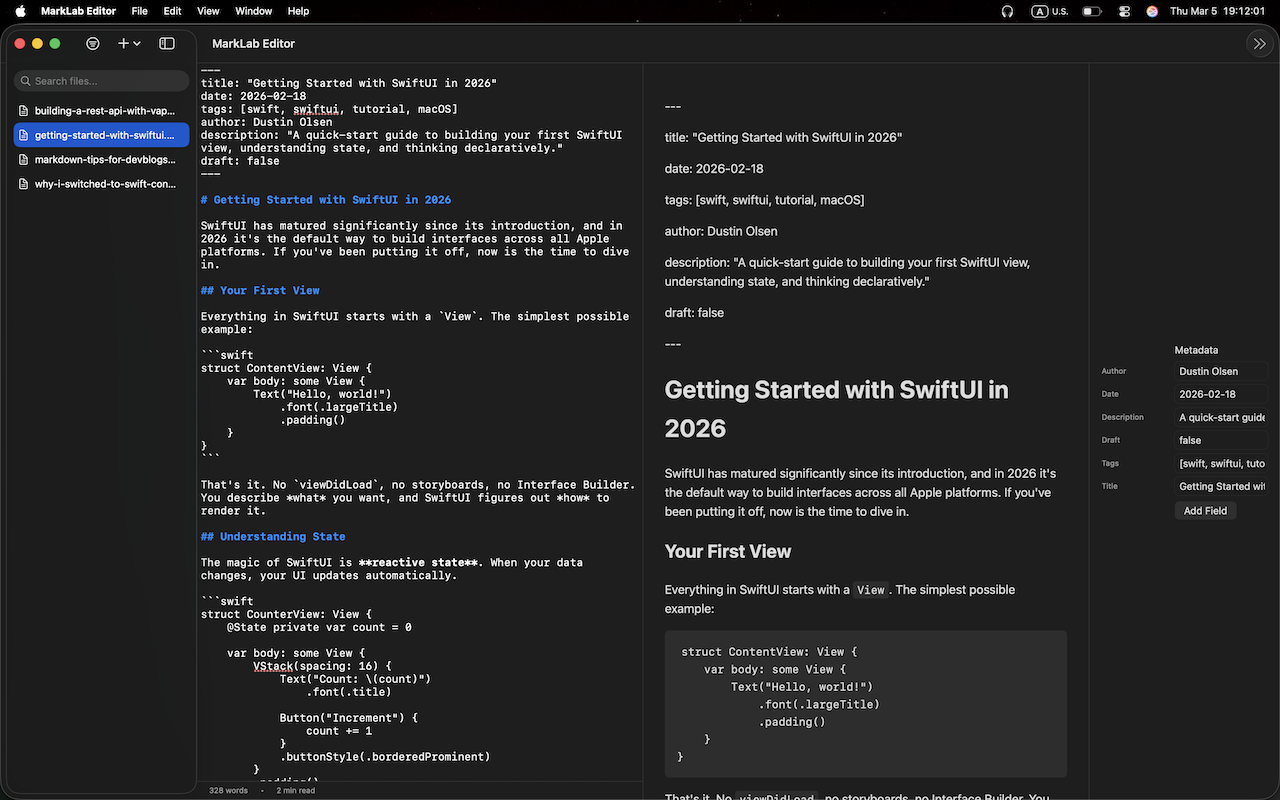Select the filter icon in the toolbar

tap(93, 43)
